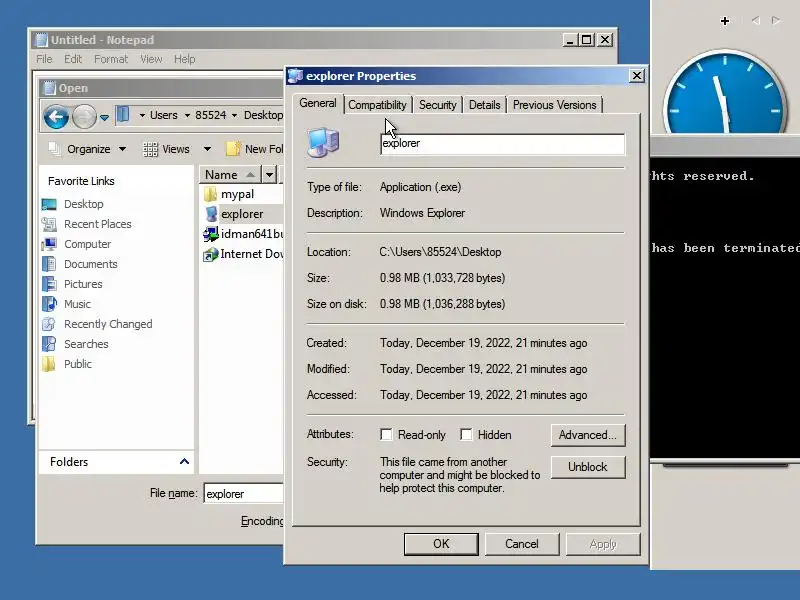Screen dimensions: 800x600
Task: Expand the Folders pane chevron
Action: pyautogui.click(x=184, y=462)
